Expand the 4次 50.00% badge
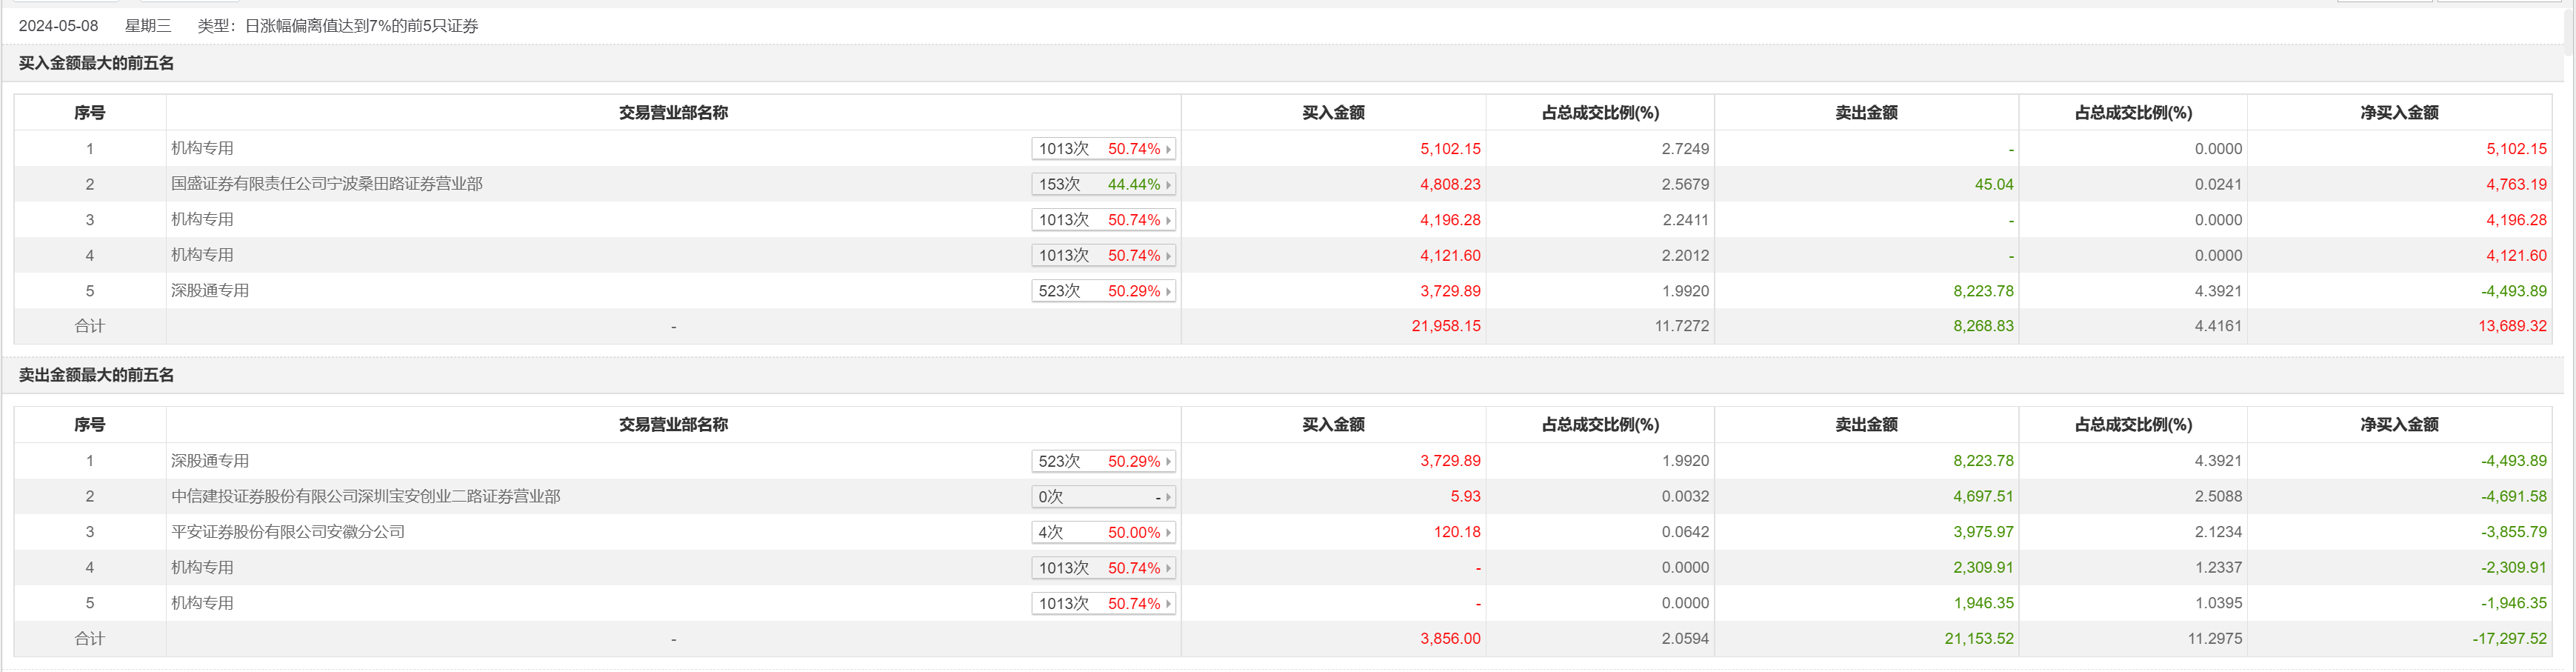This screenshot has width=2576, height=672. pos(1103,533)
